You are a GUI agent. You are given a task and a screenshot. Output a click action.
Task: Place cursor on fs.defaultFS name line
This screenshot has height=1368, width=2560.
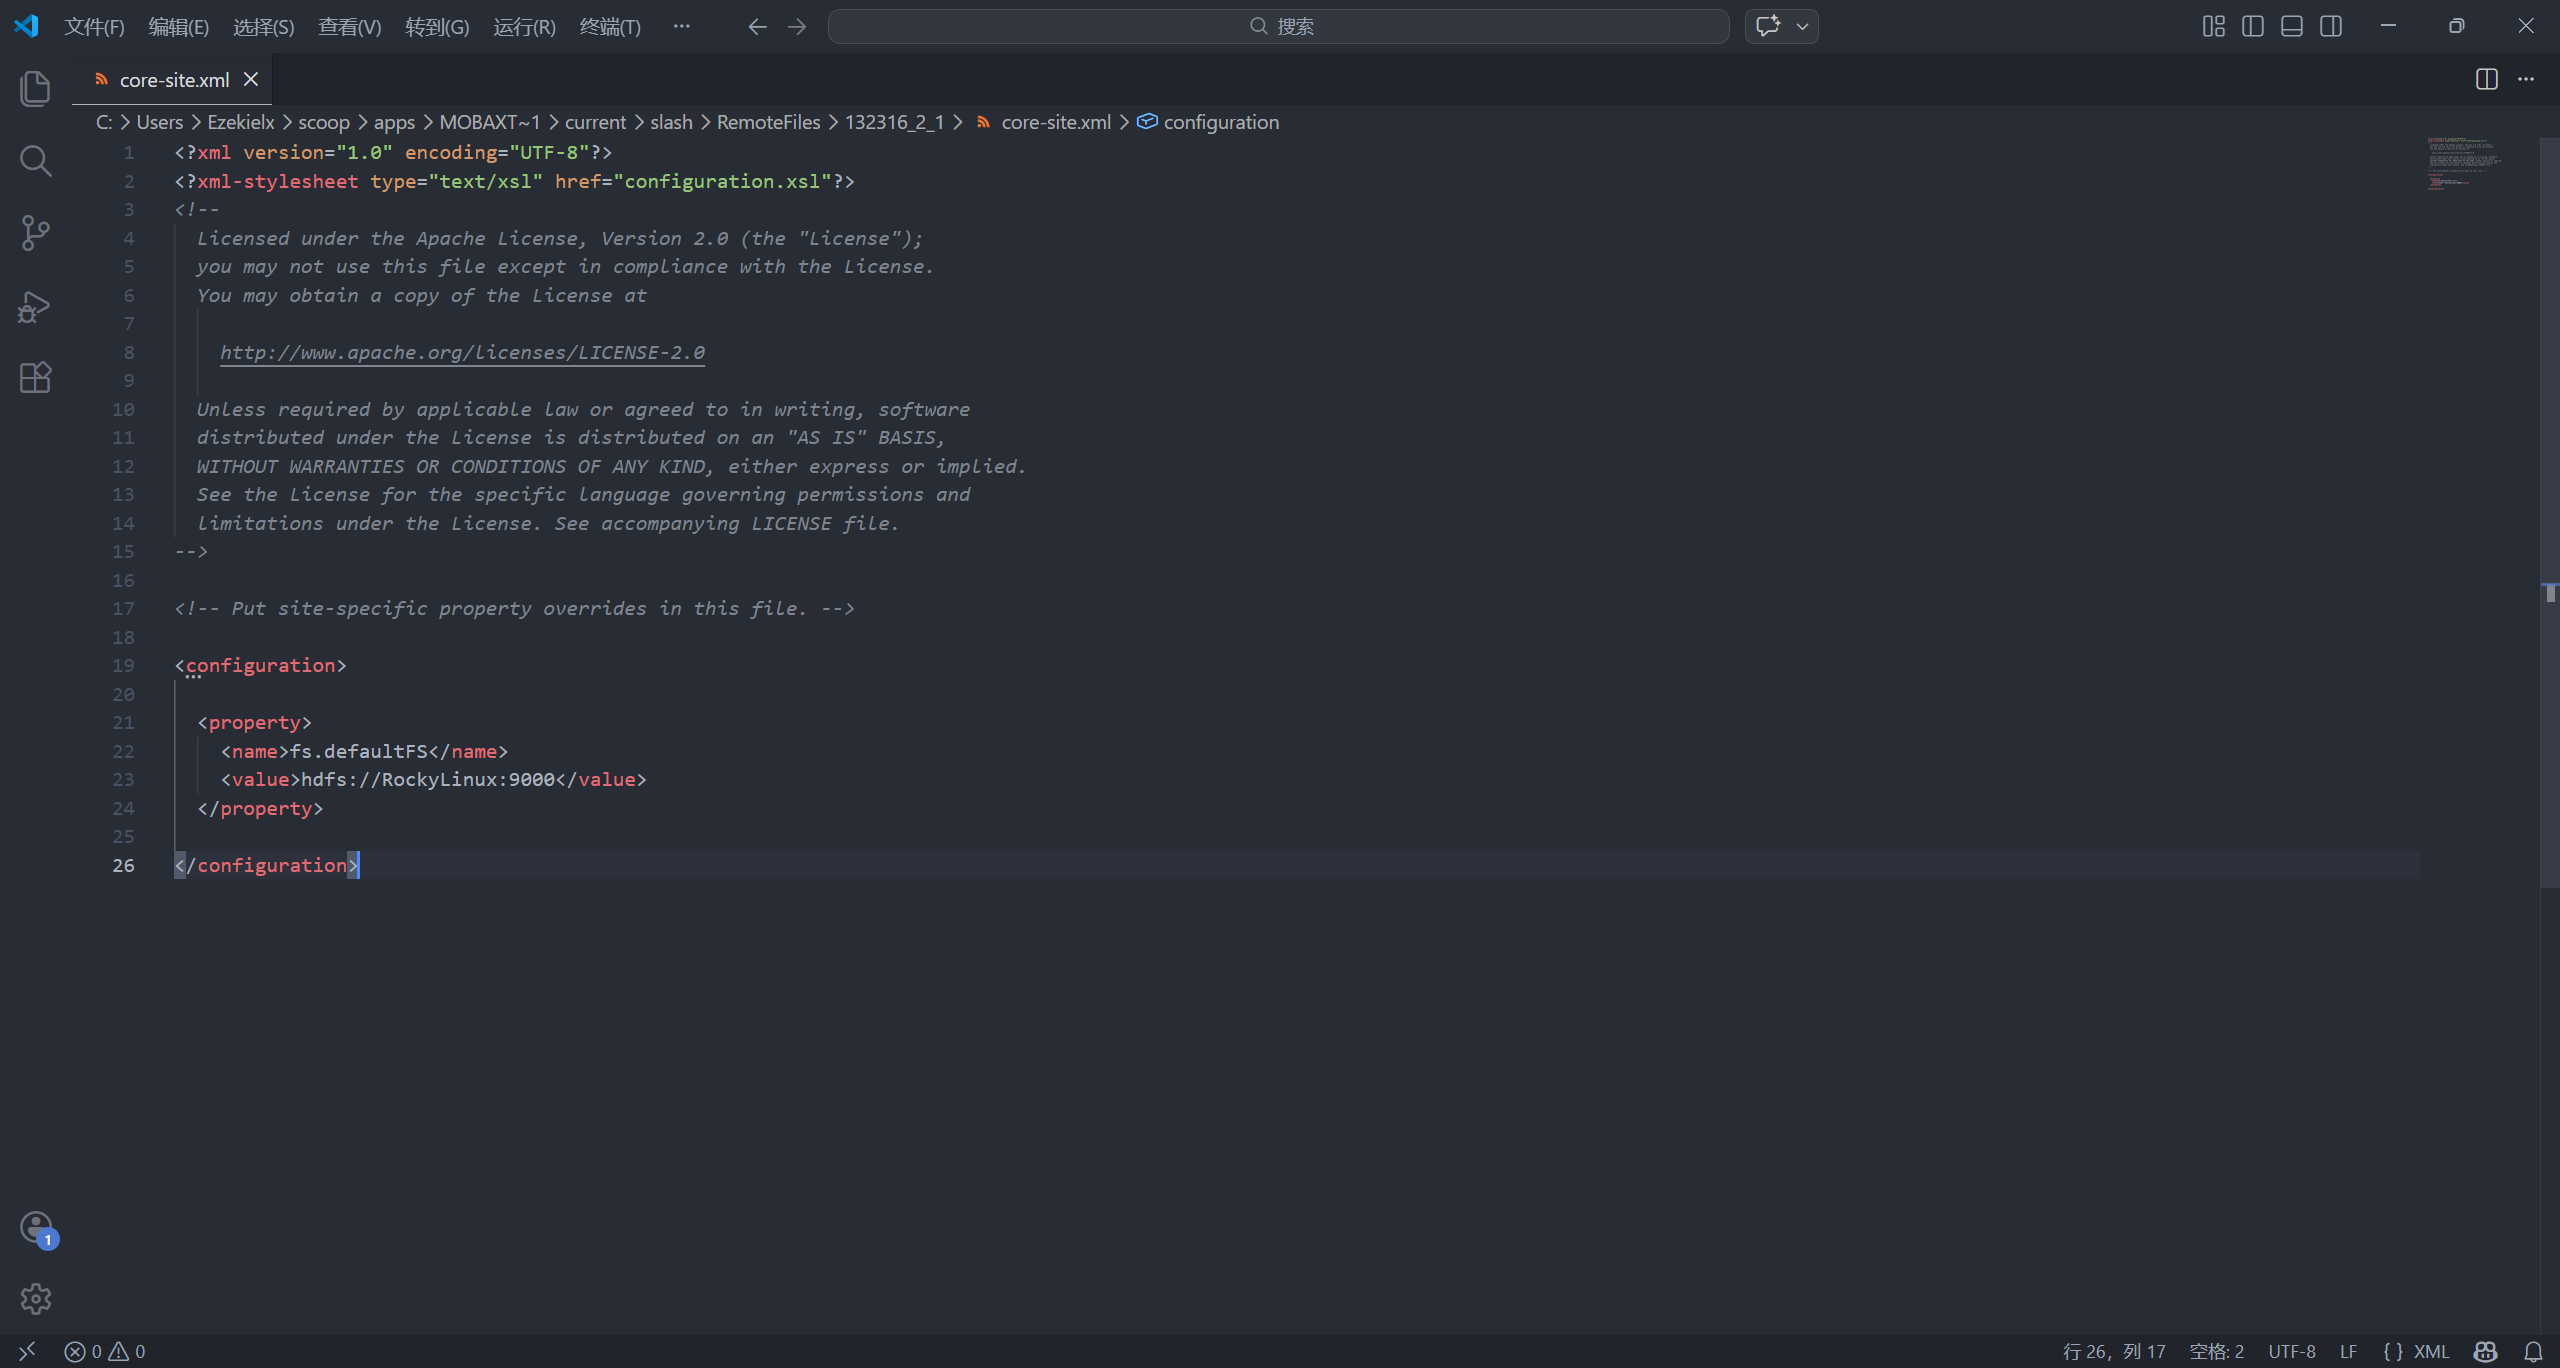pos(364,751)
